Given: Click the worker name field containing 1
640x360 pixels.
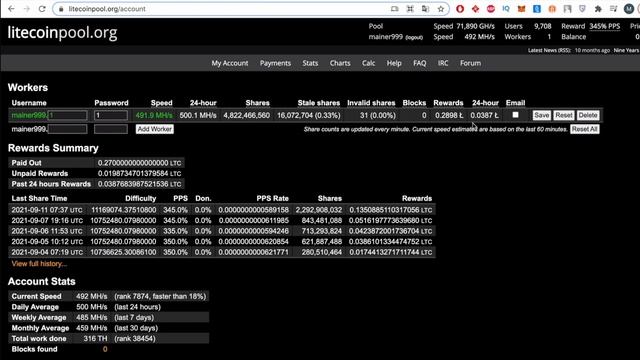Looking at the screenshot, I should [x=67, y=116].
